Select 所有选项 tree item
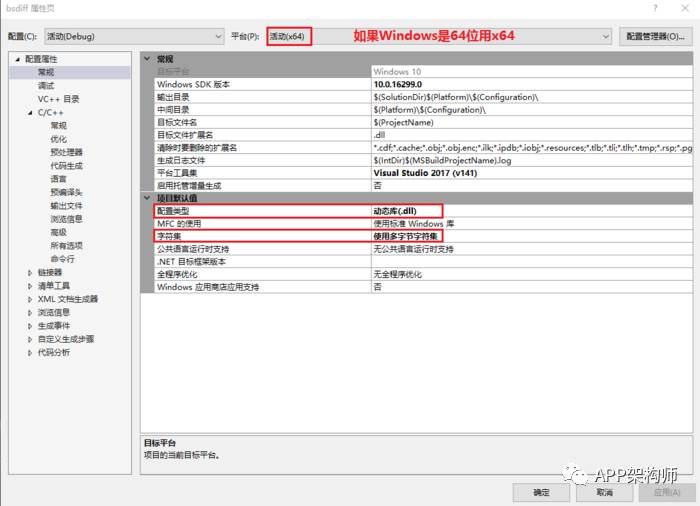 (66, 246)
